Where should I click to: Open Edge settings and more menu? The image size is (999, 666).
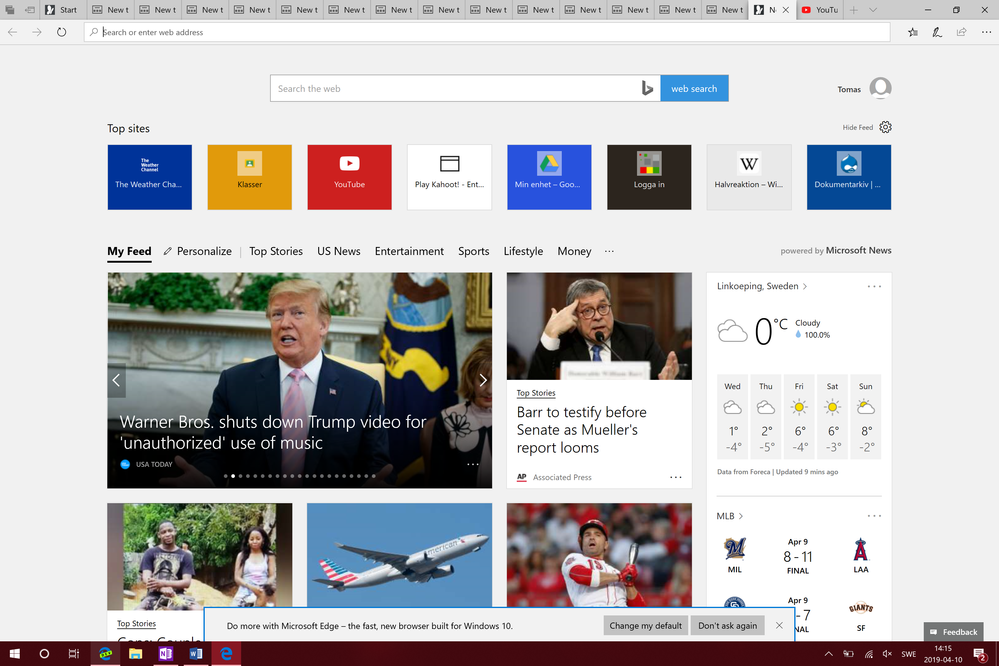pos(986,32)
